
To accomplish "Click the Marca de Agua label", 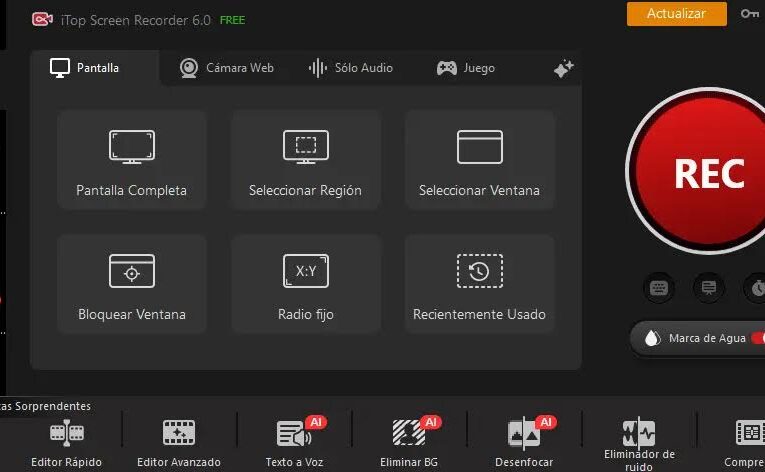I will [707, 338].
